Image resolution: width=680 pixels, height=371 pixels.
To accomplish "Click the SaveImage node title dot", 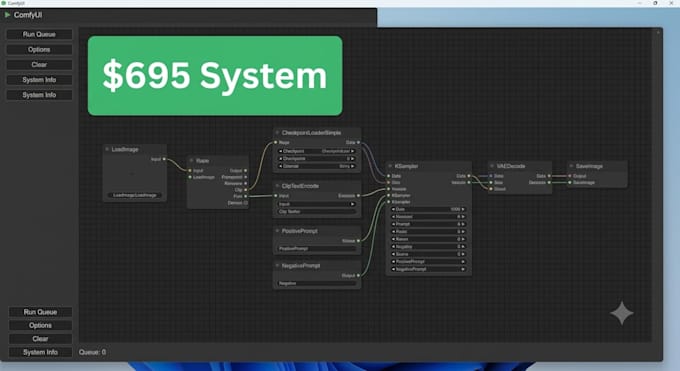I will tap(572, 166).
